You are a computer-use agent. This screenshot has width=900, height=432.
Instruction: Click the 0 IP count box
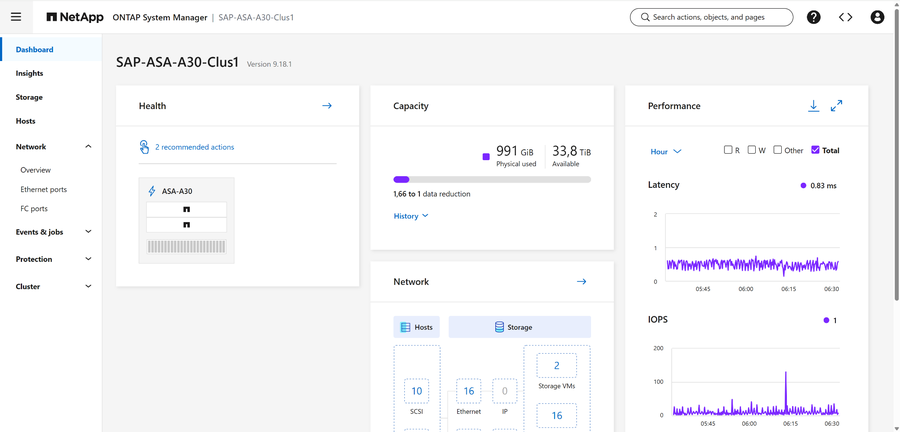(x=505, y=391)
